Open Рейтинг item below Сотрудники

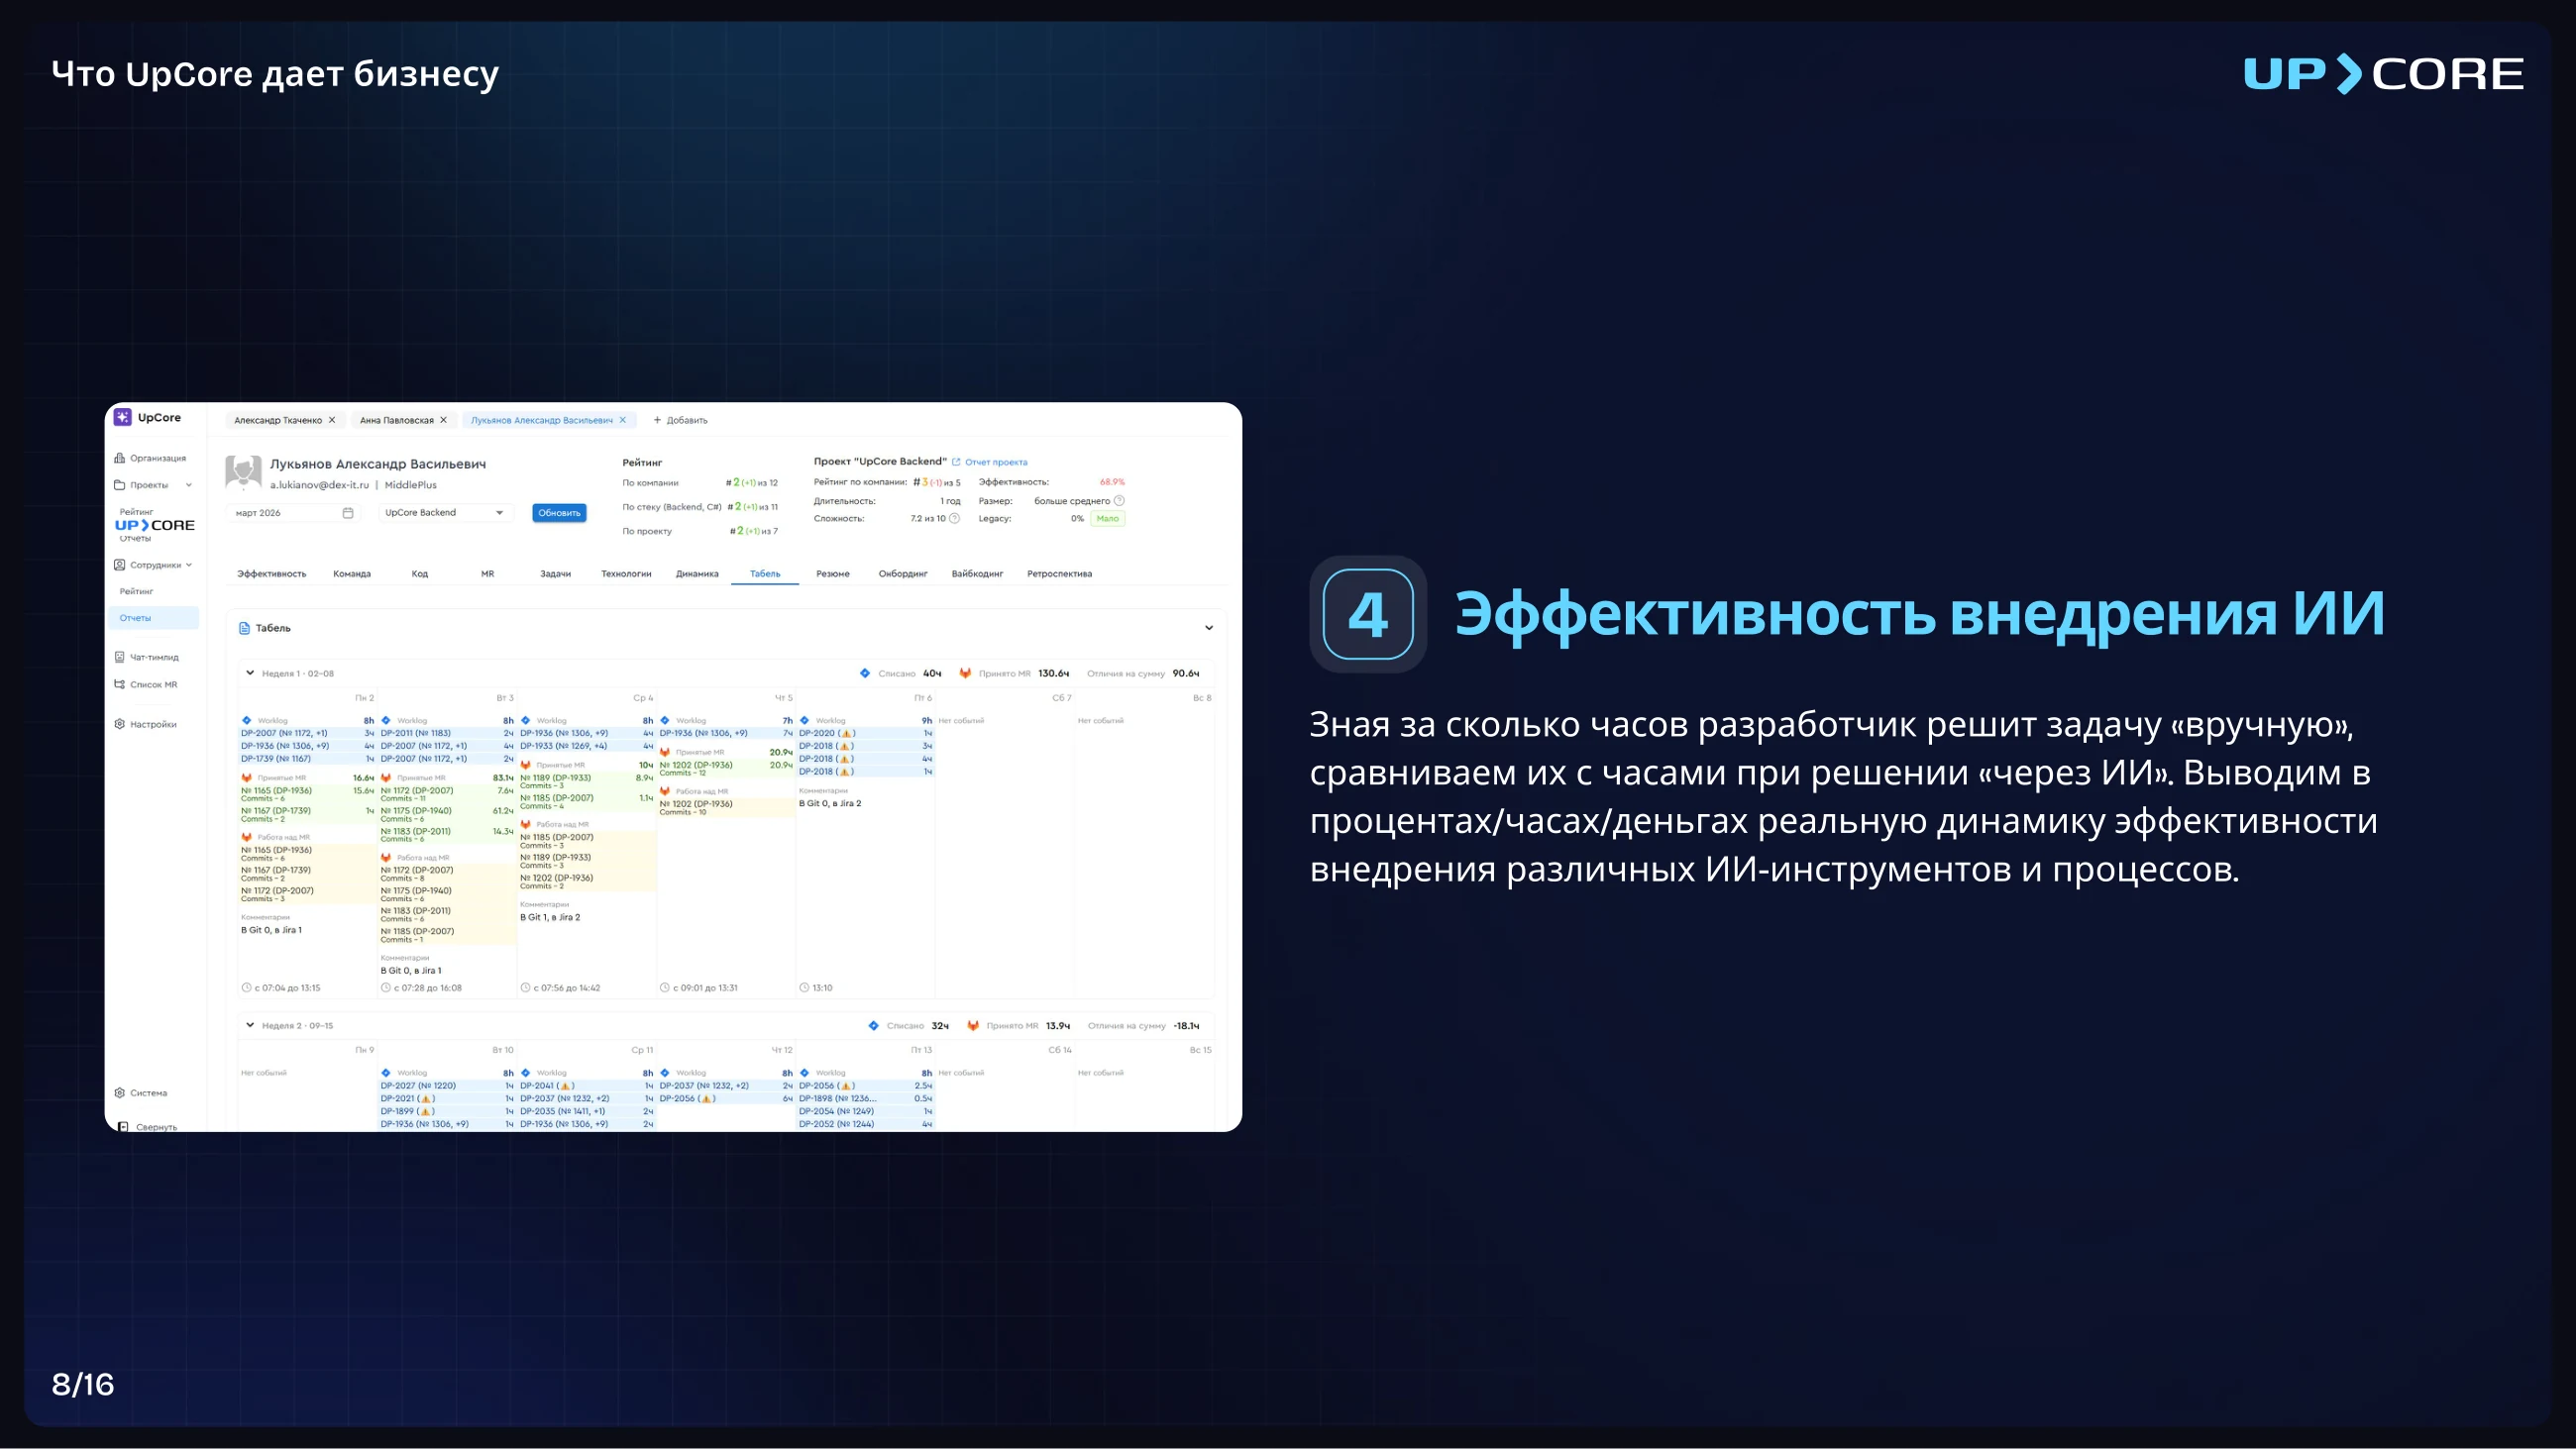[x=137, y=591]
